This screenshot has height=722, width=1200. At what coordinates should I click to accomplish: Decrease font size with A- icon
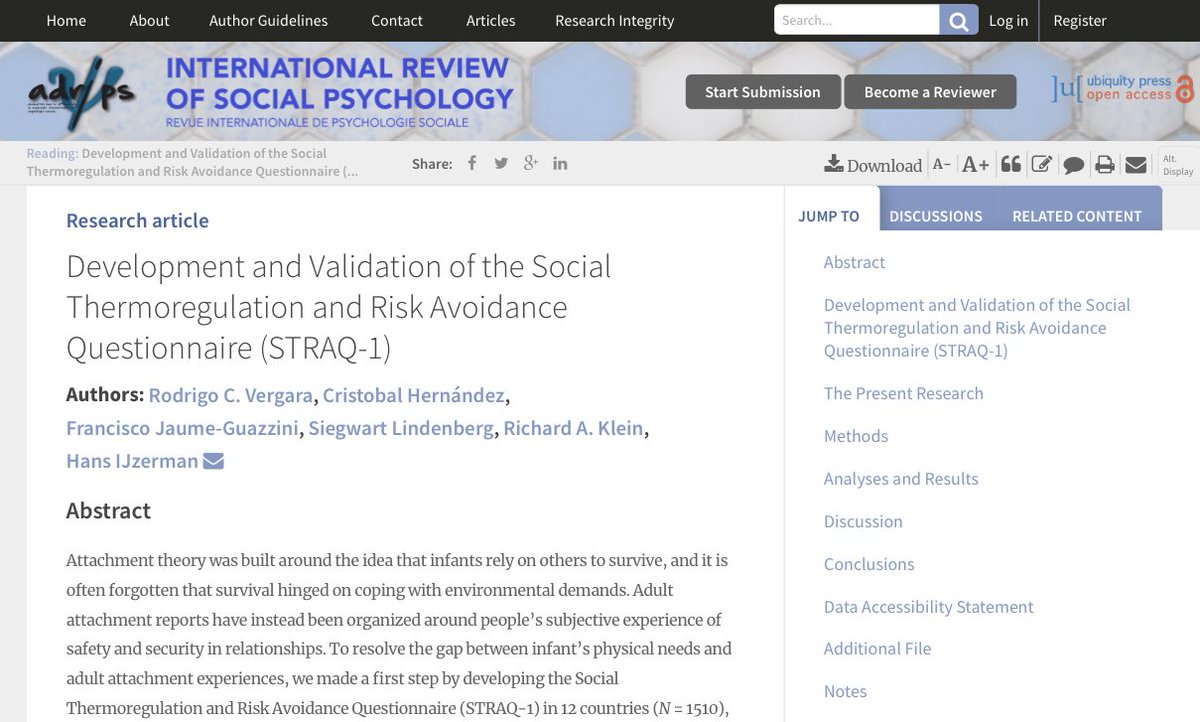[x=941, y=165]
